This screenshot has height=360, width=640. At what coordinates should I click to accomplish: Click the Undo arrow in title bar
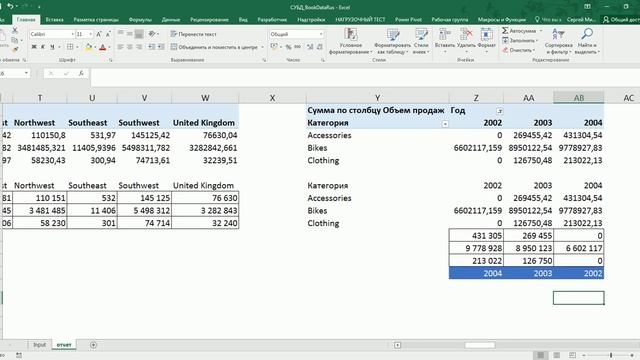tap(10, 6)
